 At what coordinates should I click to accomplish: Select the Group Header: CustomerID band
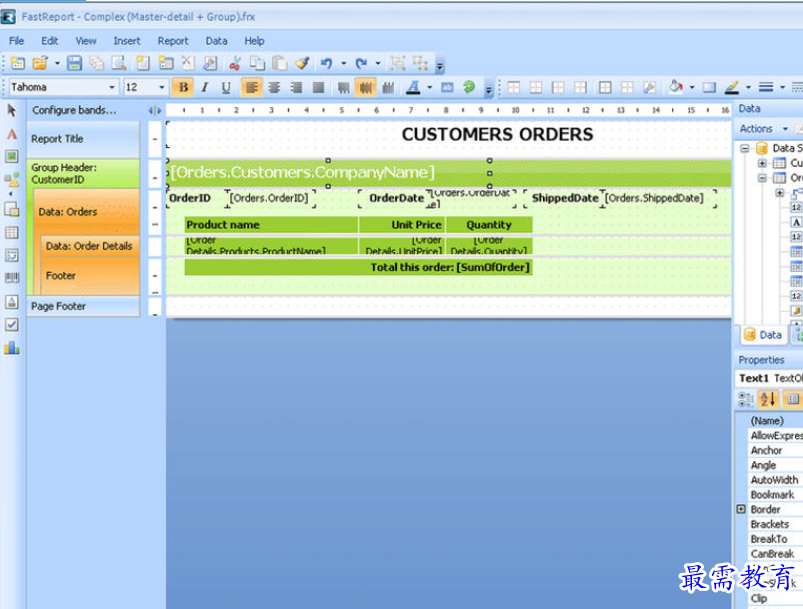[x=83, y=174]
